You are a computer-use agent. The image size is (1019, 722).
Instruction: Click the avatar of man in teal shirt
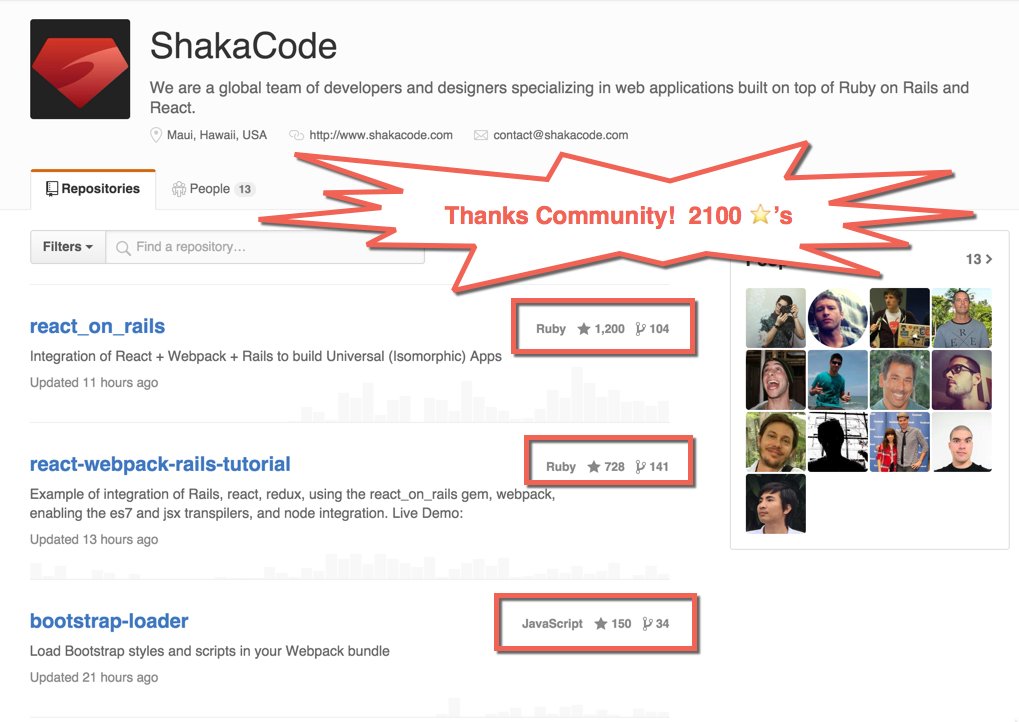[838, 380]
